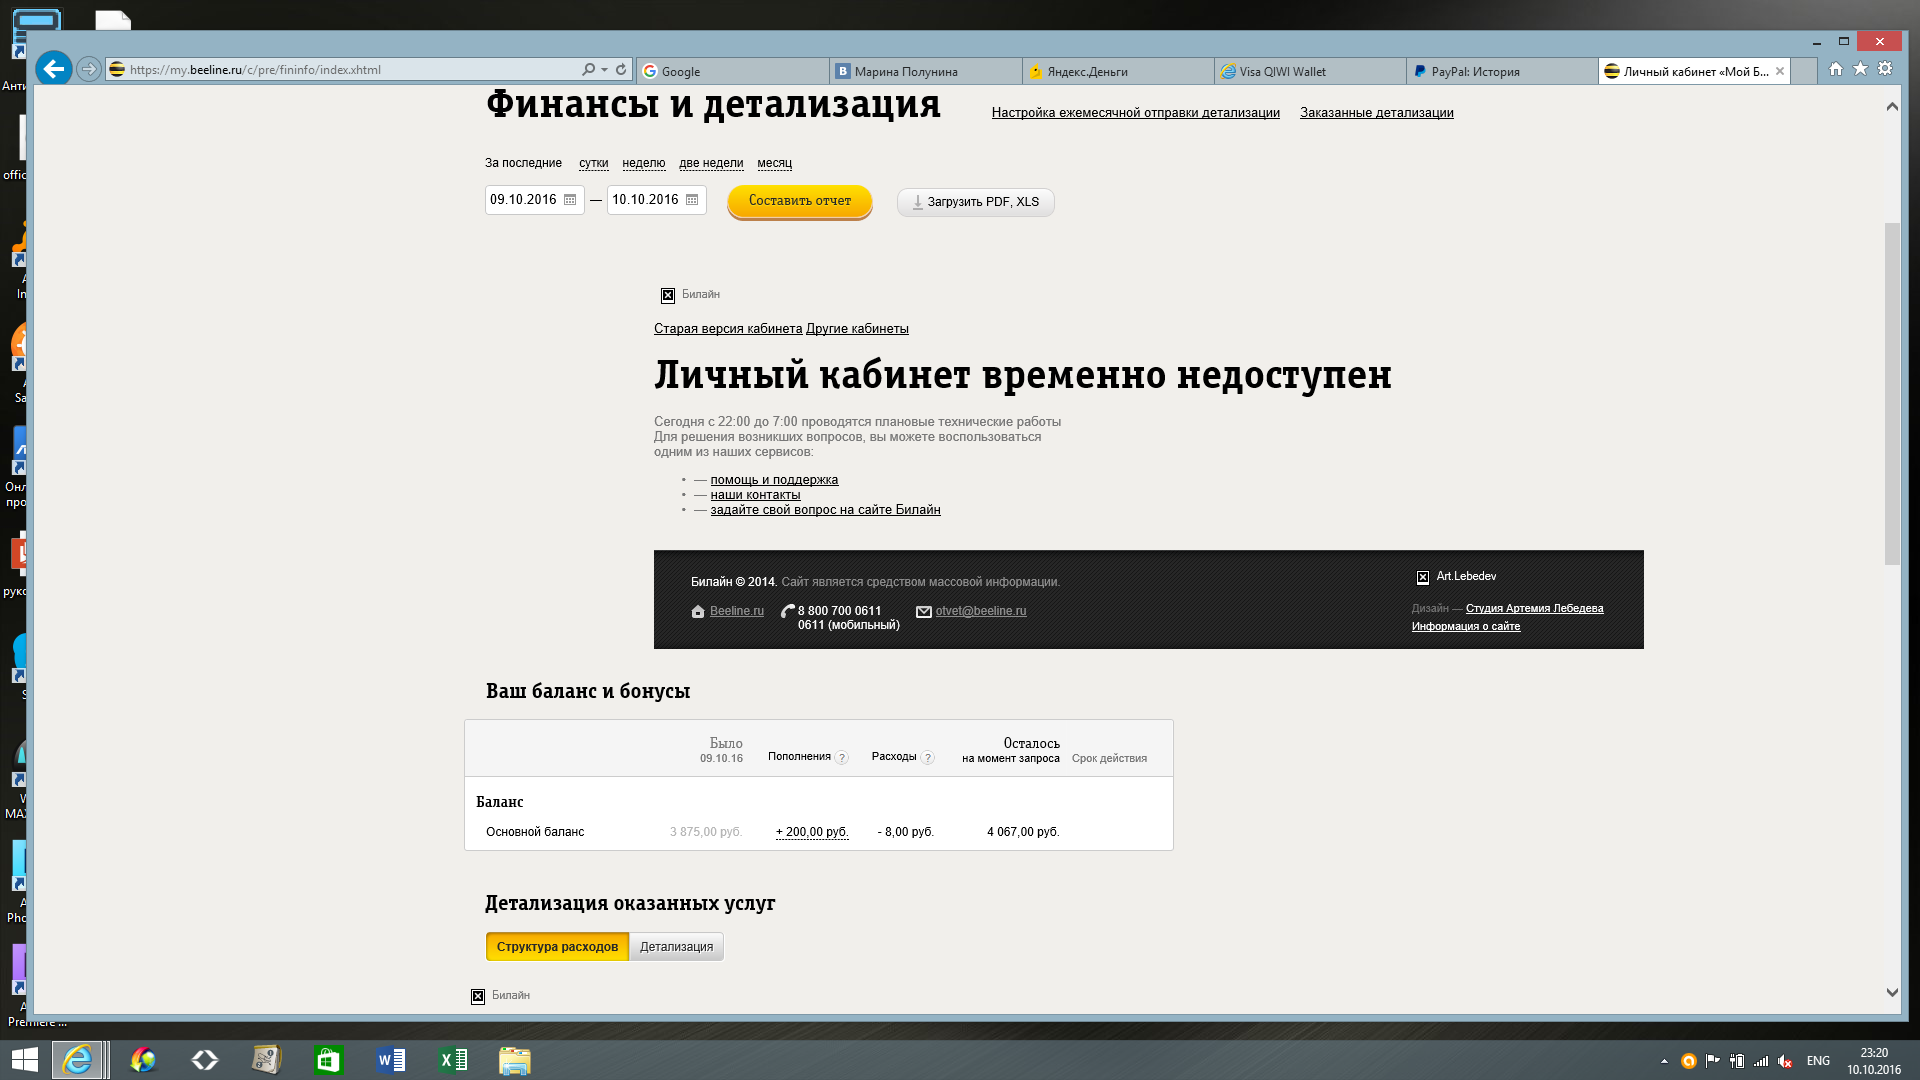This screenshot has width=1920, height=1080.
Task: Open Заказанные детализации link
Action: (x=1376, y=113)
